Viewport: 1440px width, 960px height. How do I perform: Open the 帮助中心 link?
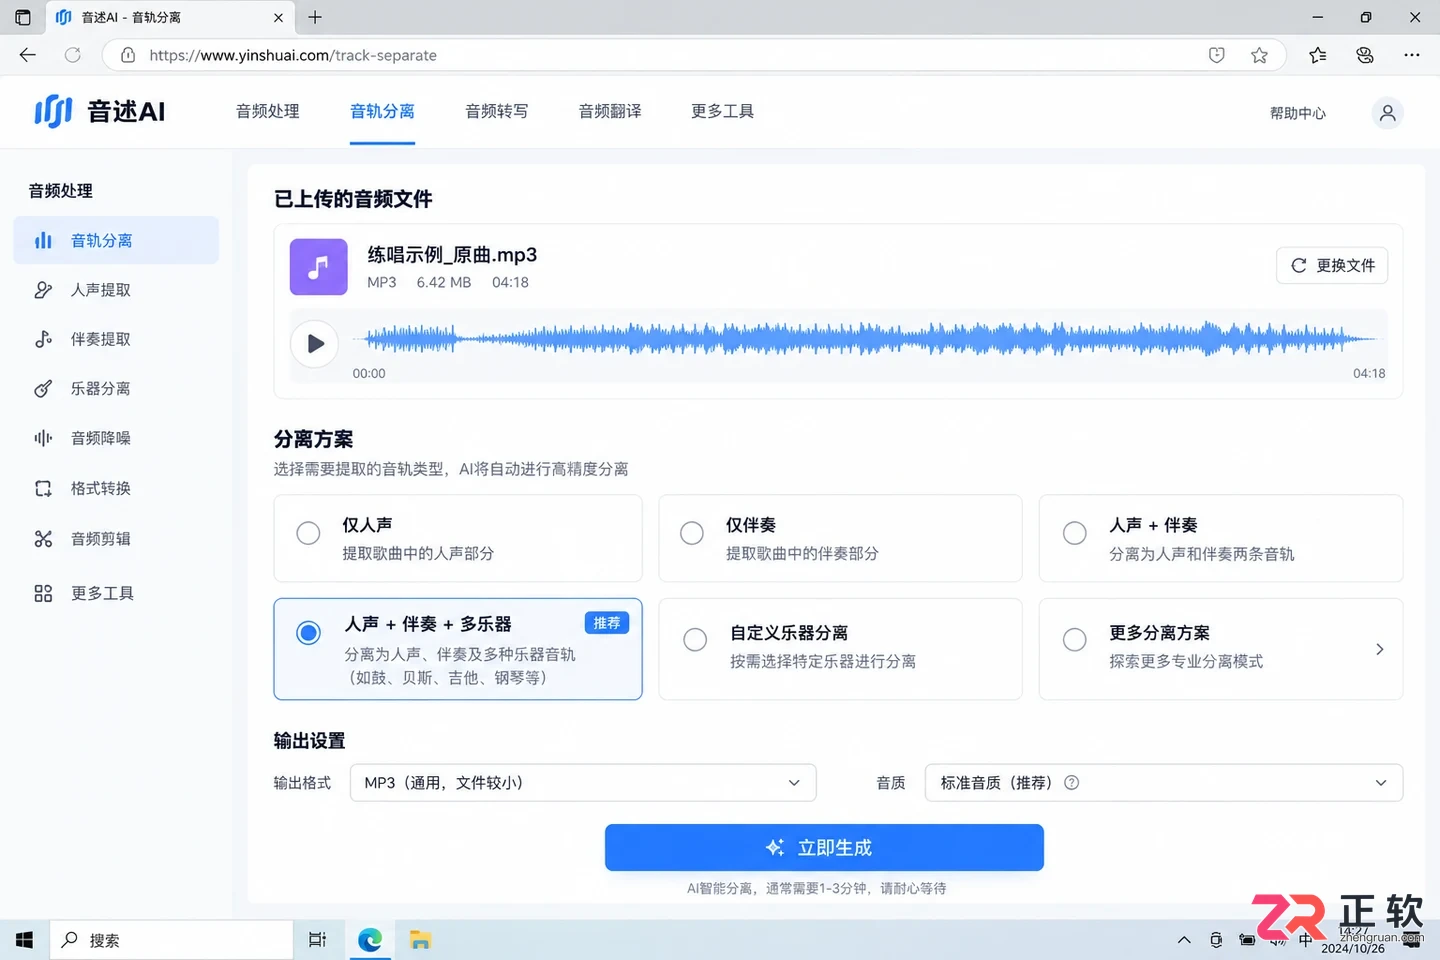click(1298, 113)
